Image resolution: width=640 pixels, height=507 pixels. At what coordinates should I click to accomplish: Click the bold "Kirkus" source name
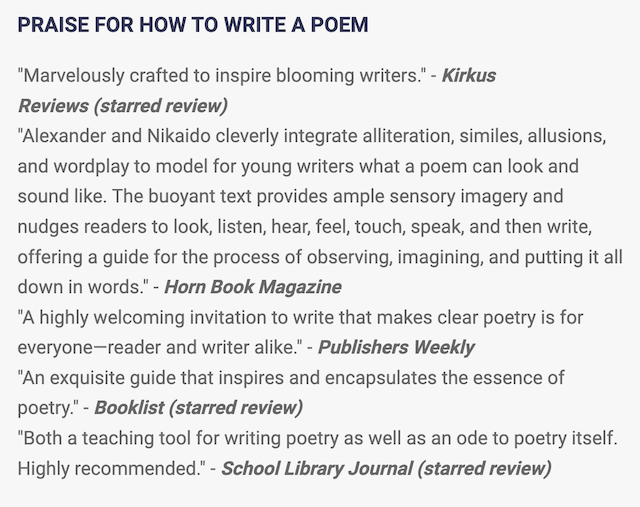click(x=468, y=75)
